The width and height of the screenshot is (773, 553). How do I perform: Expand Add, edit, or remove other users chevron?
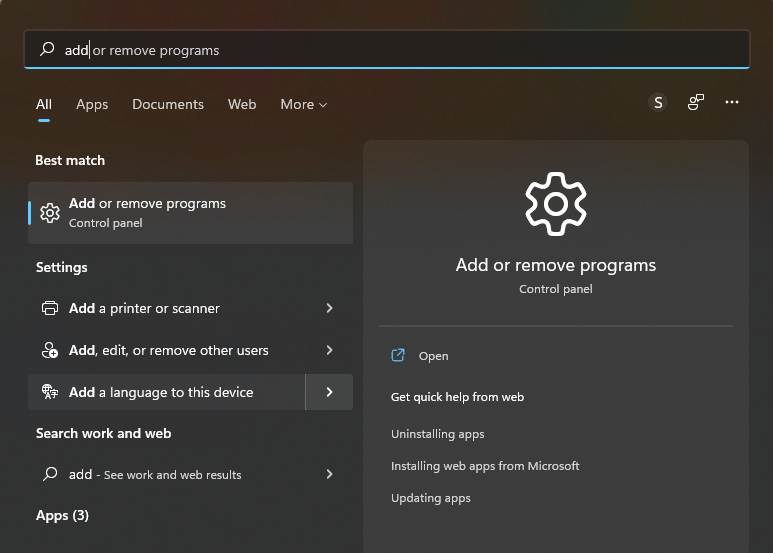click(329, 350)
